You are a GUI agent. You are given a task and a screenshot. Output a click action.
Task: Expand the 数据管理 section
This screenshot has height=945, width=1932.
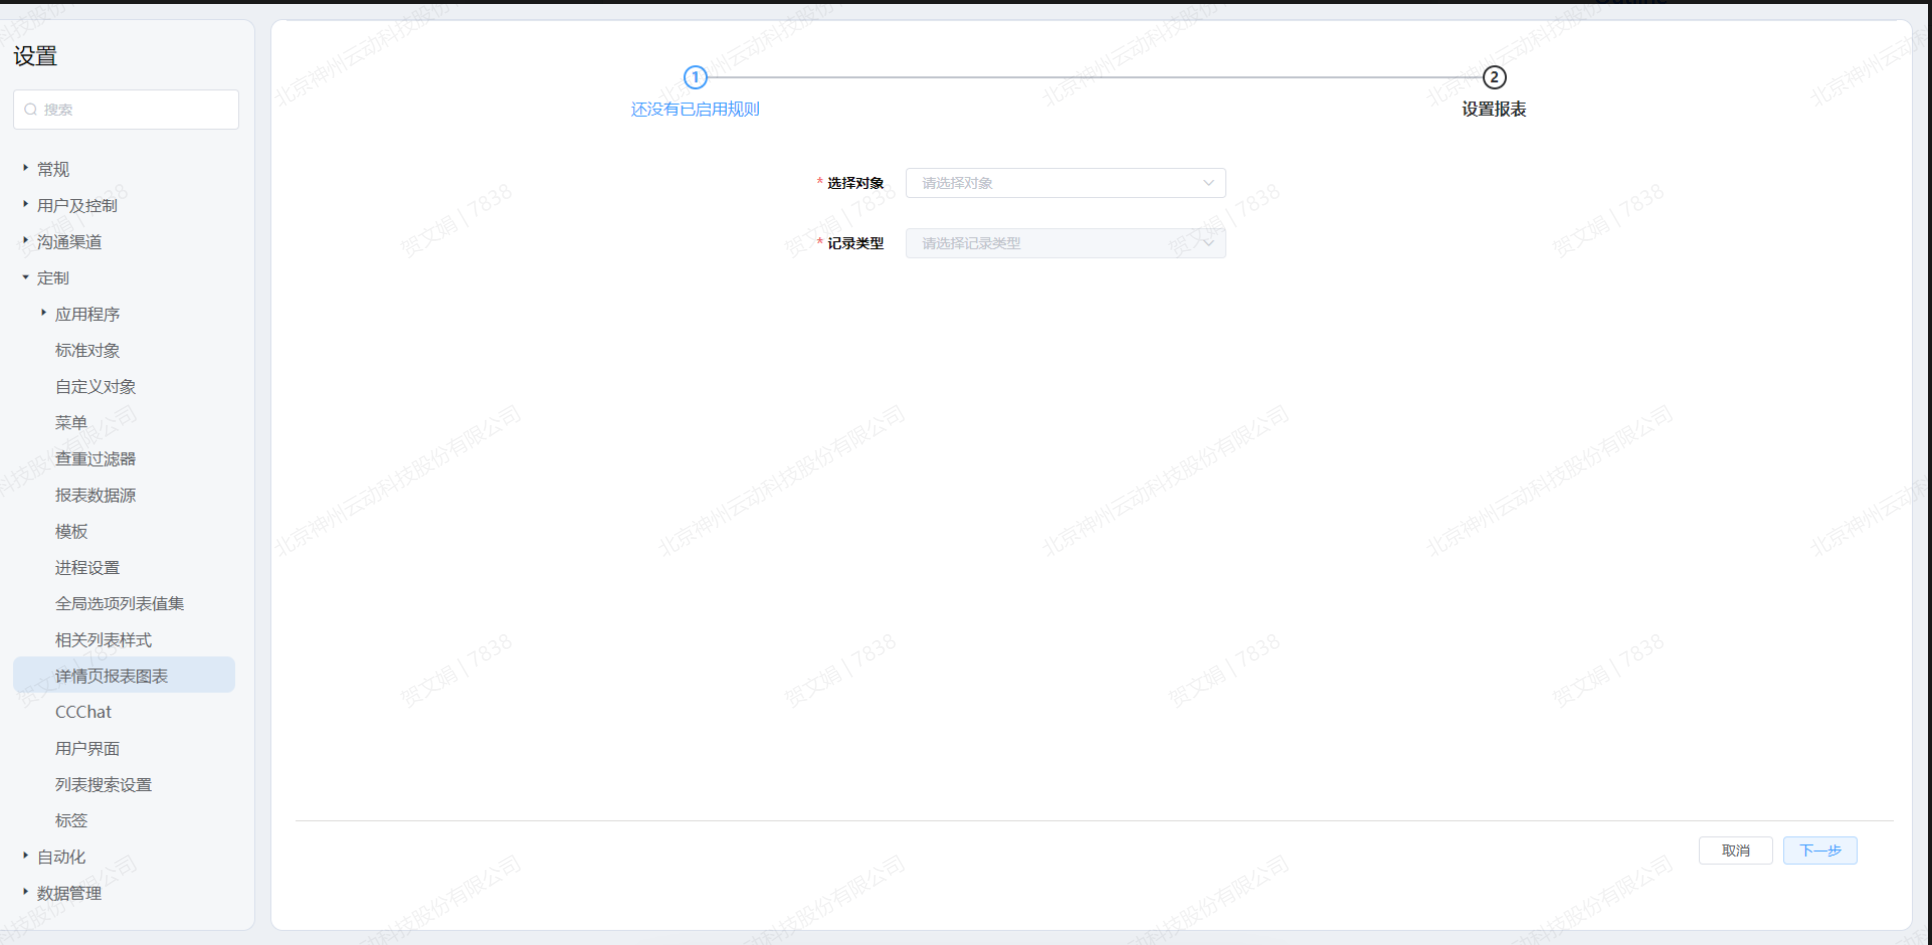tap(26, 892)
